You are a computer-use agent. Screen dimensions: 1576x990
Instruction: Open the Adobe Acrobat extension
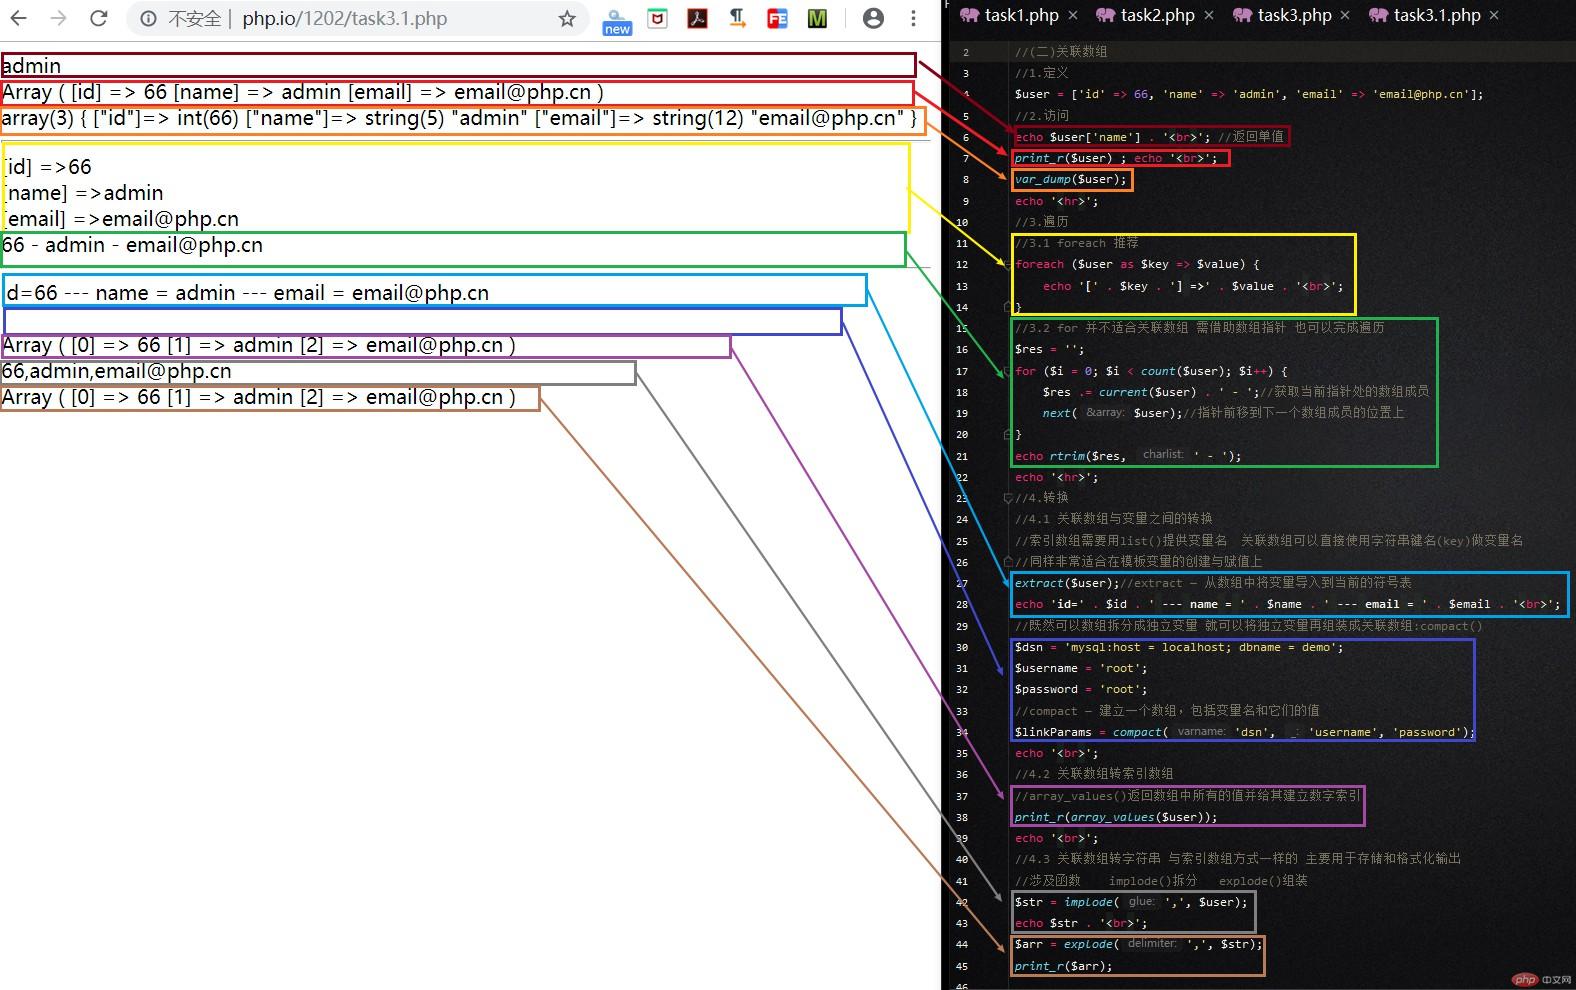697,18
